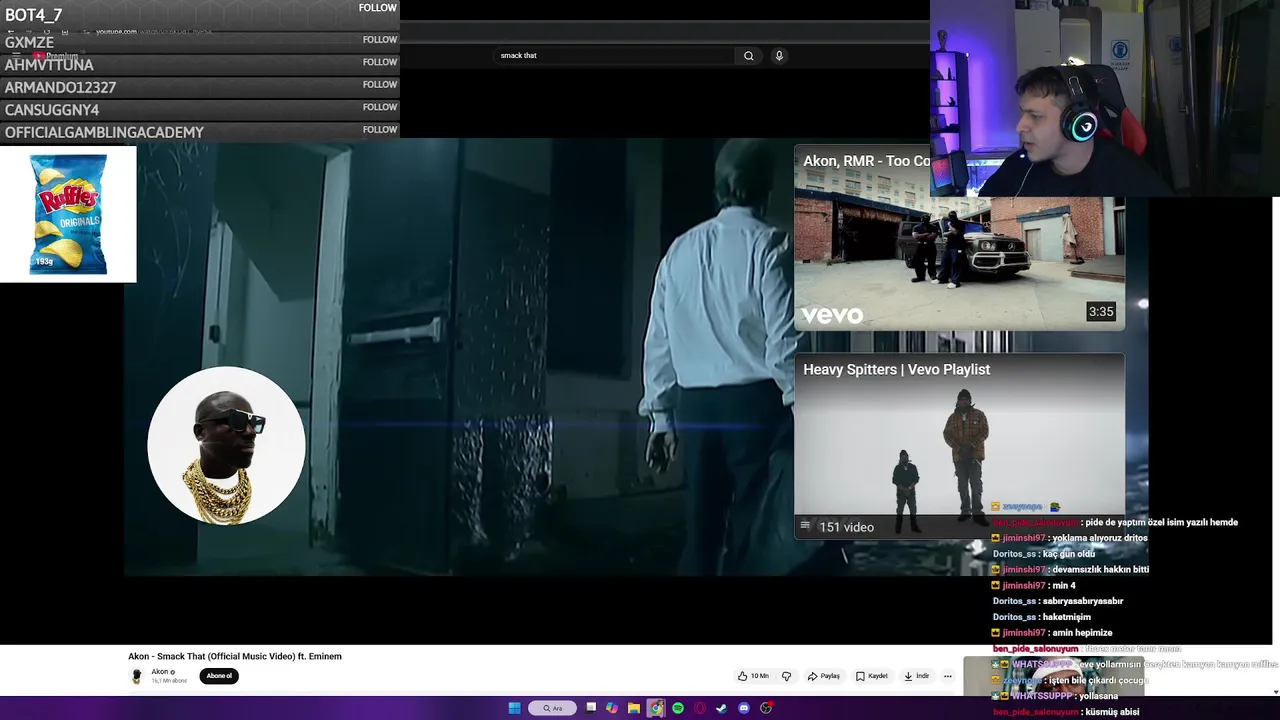
Task: Click the video title 'Akon - Smack That'
Action: coord(235,657)
